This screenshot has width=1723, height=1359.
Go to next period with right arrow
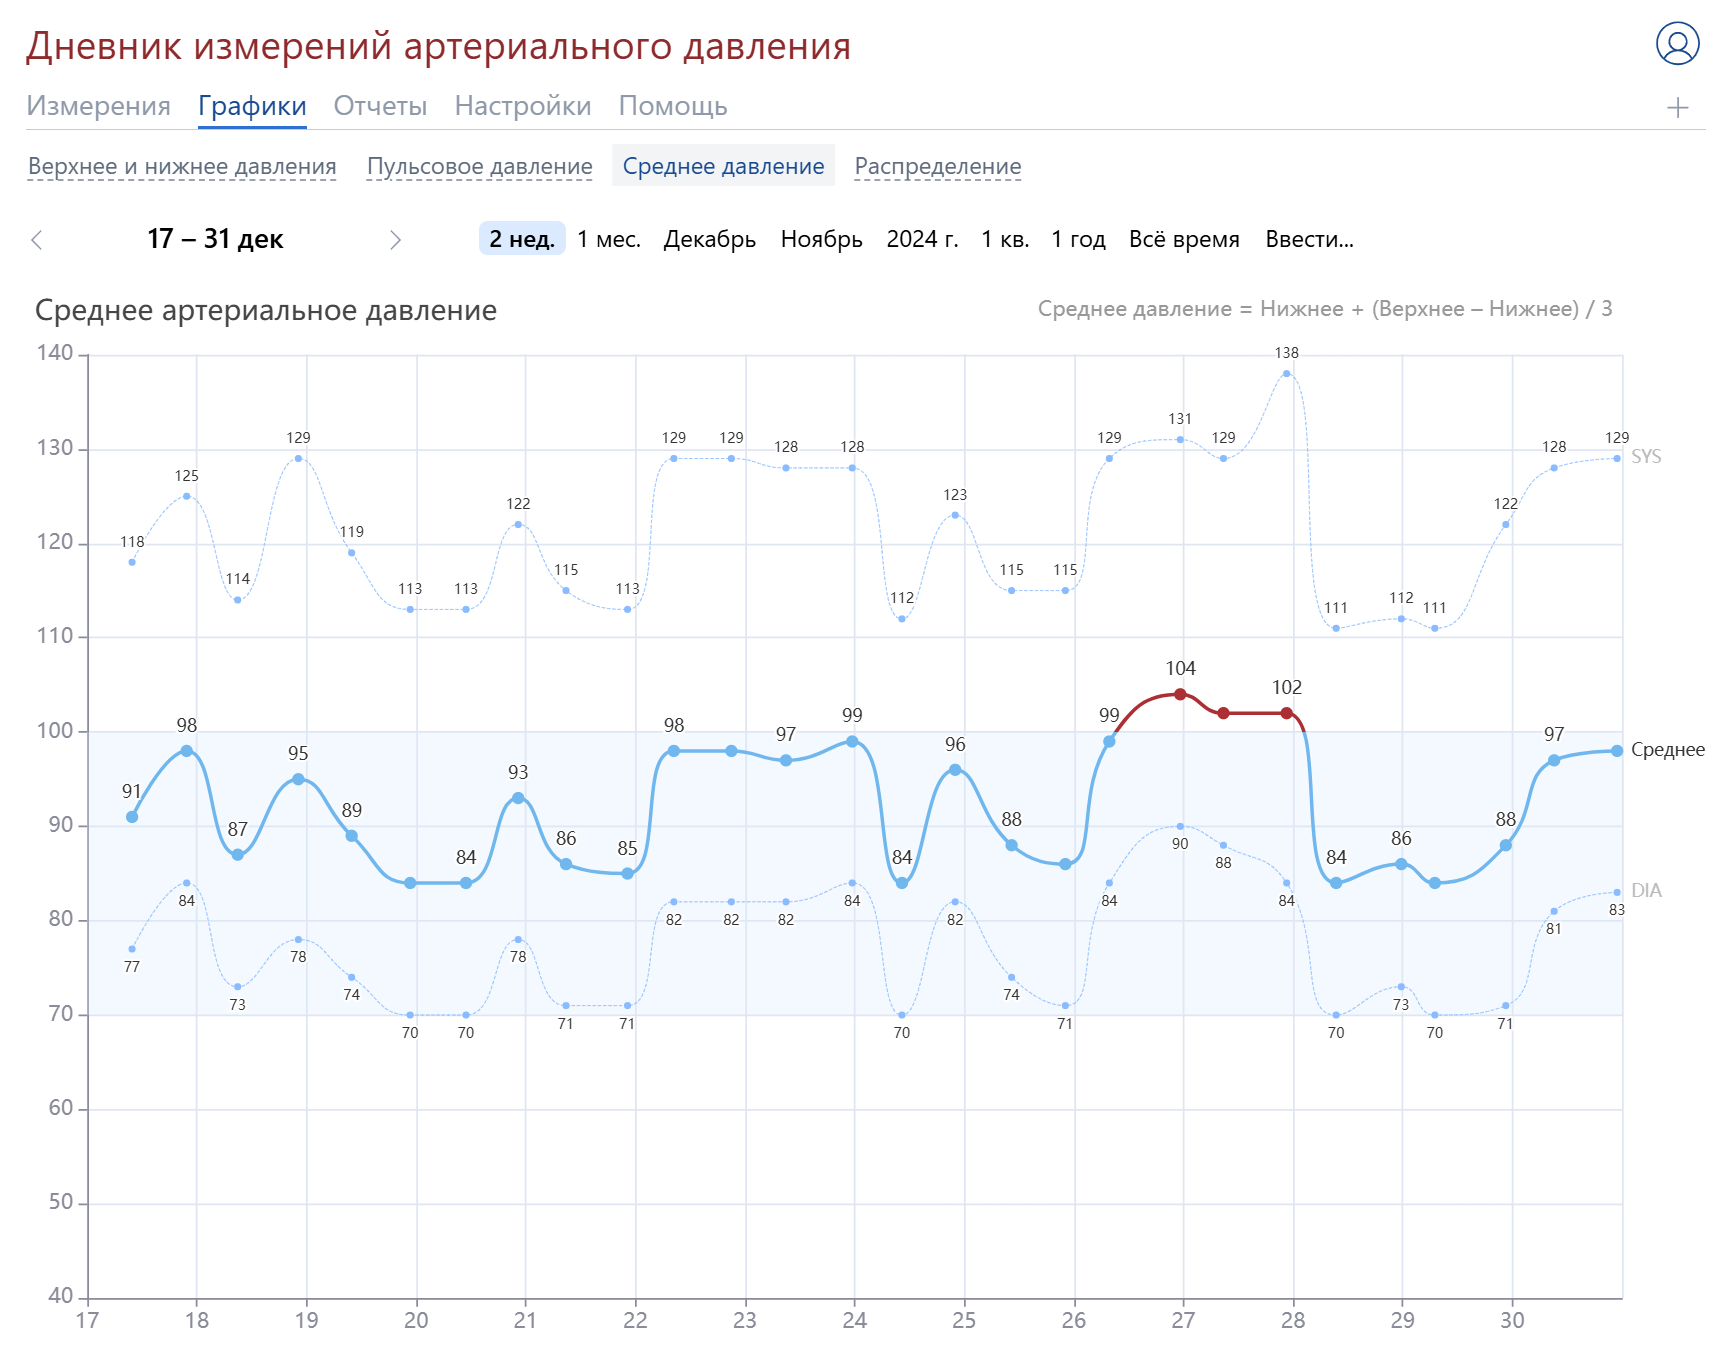point(396,239)
